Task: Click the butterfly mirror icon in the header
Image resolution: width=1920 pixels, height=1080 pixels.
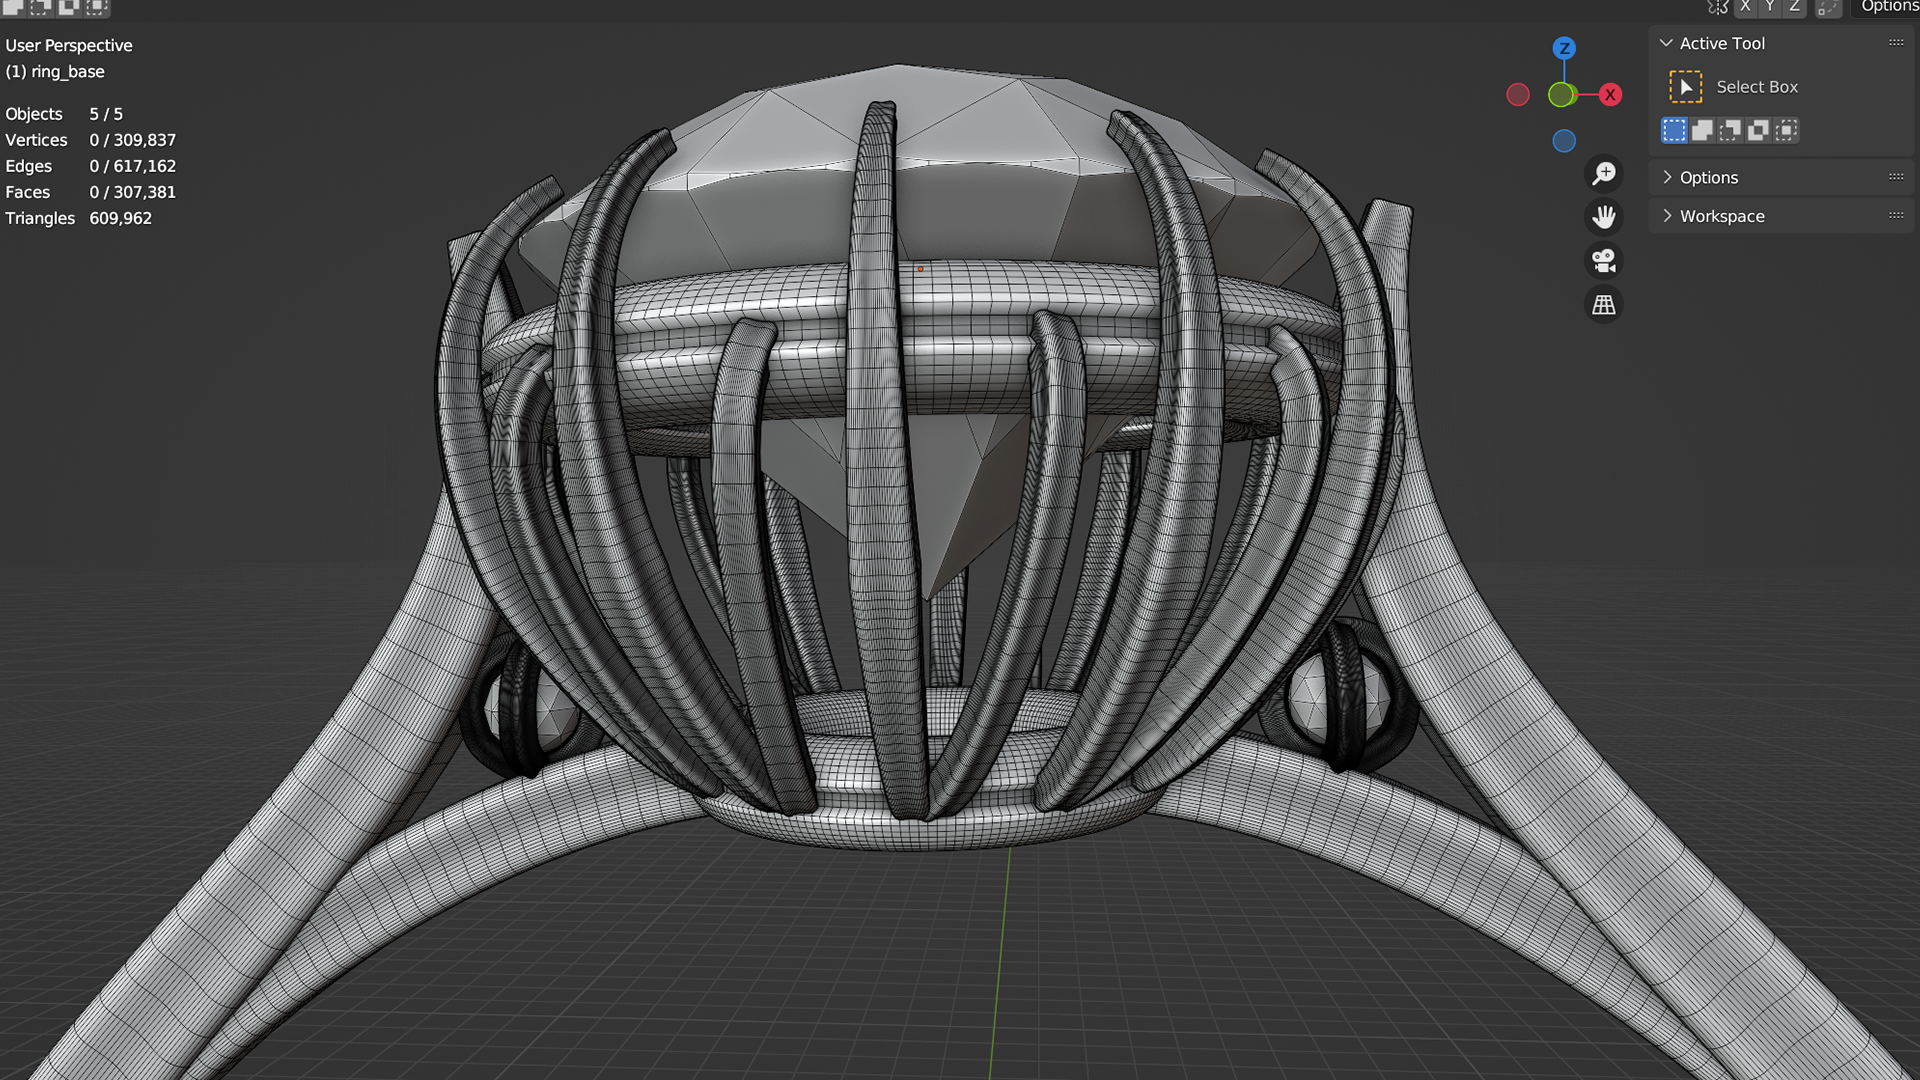Action: tap(1717, 8)
